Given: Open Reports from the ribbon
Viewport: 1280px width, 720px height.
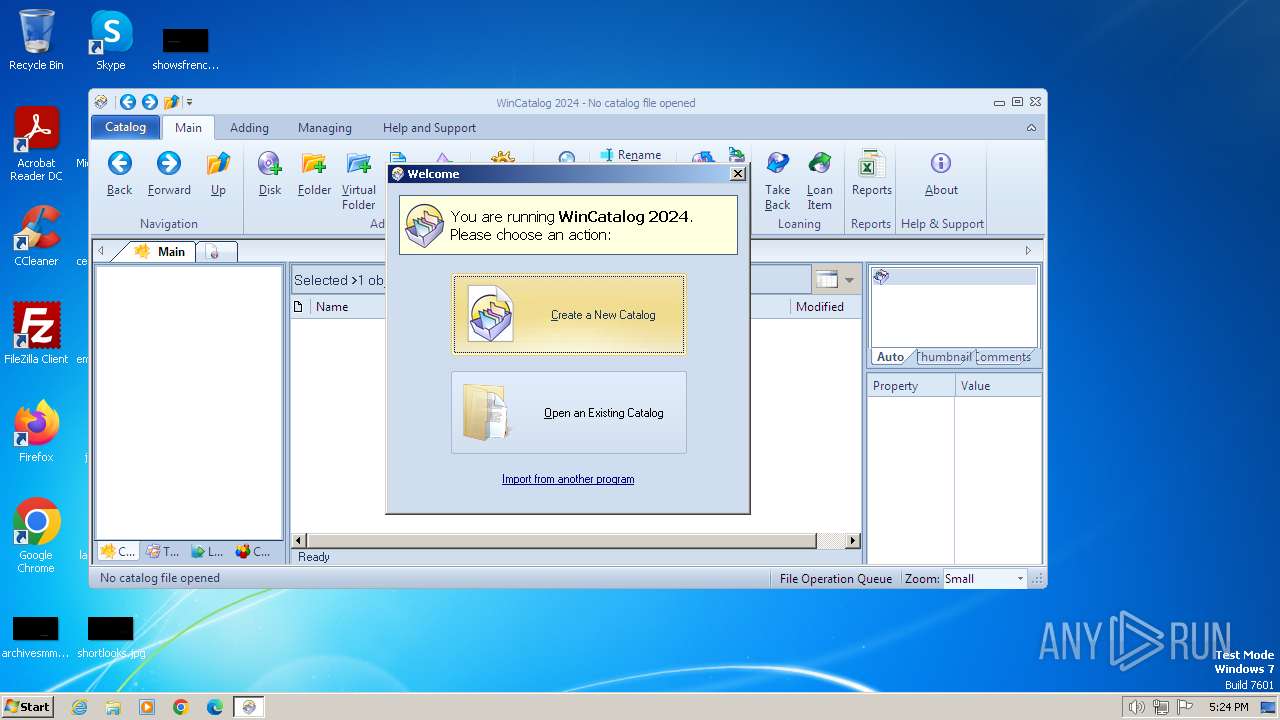Looking at the screenshot, I should click(871, 173).
